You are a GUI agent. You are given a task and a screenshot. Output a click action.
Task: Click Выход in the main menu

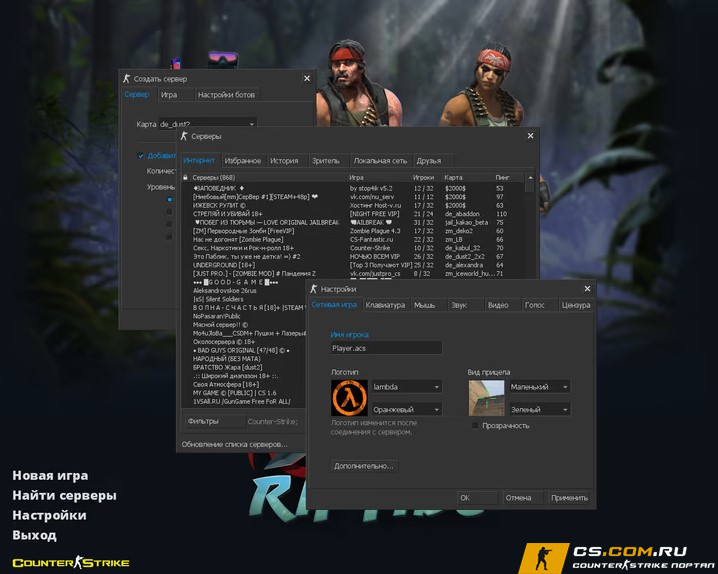coord(35,535)
